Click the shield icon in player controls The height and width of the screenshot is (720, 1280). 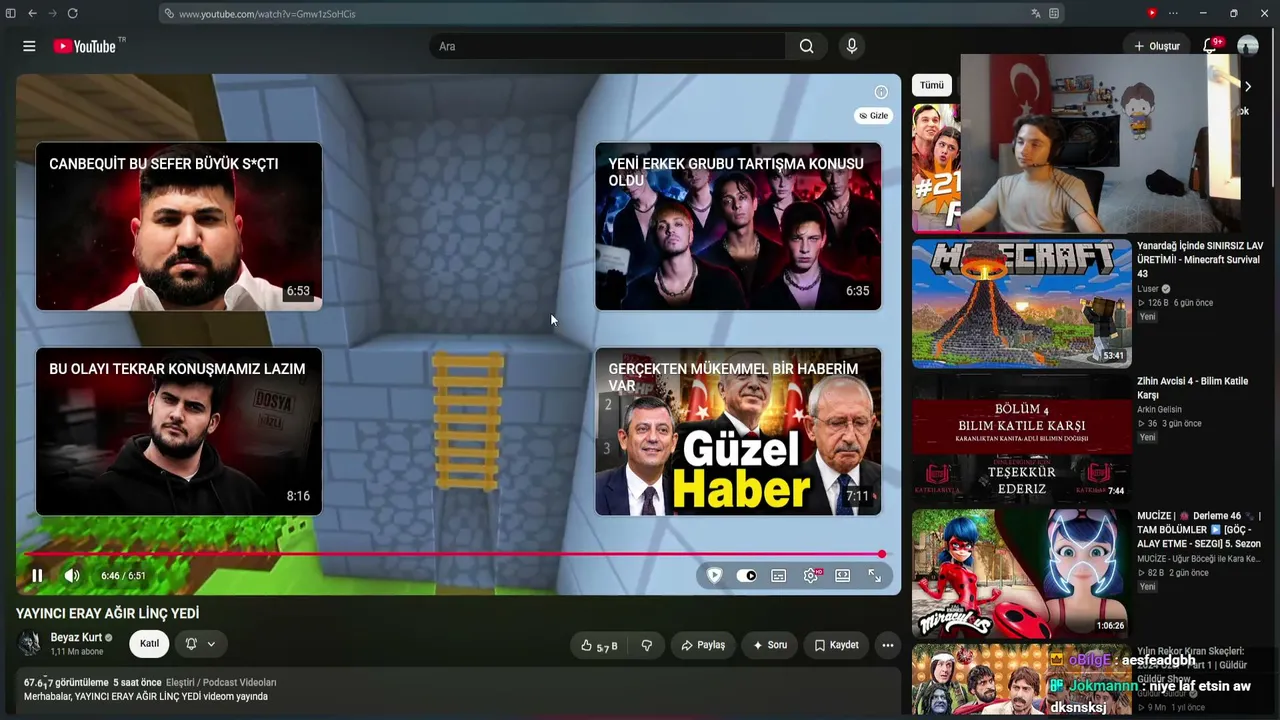(x=714, y=575)
